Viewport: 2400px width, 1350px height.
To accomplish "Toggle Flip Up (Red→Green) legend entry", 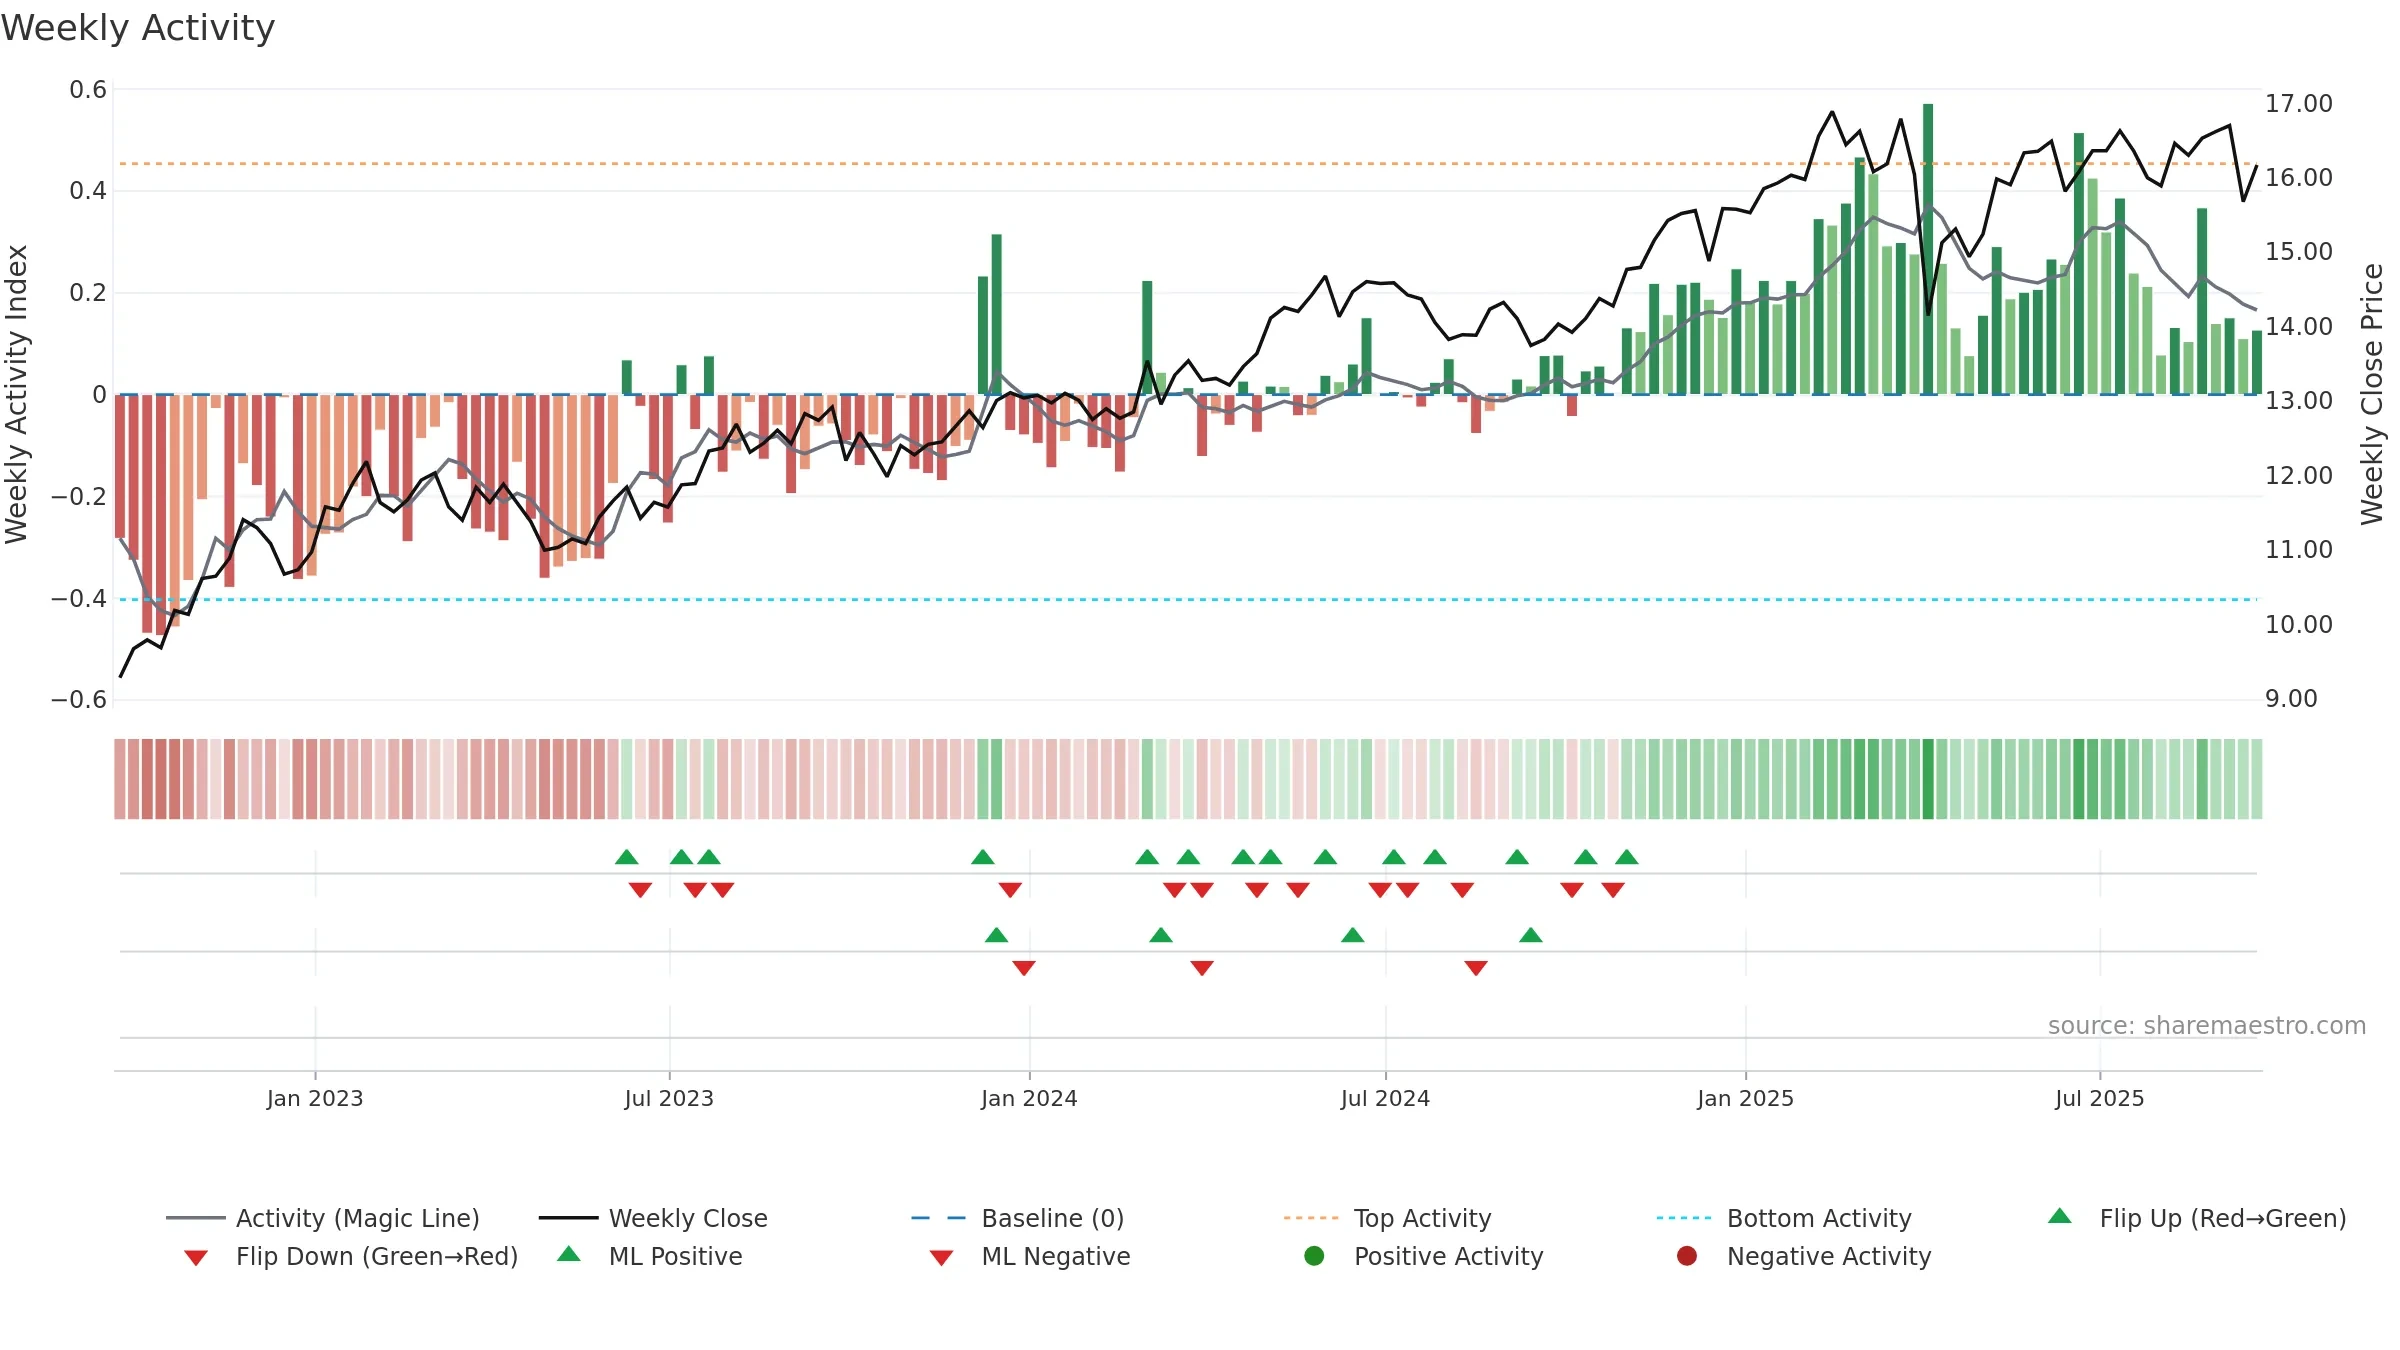I will pos(2197,1218).
